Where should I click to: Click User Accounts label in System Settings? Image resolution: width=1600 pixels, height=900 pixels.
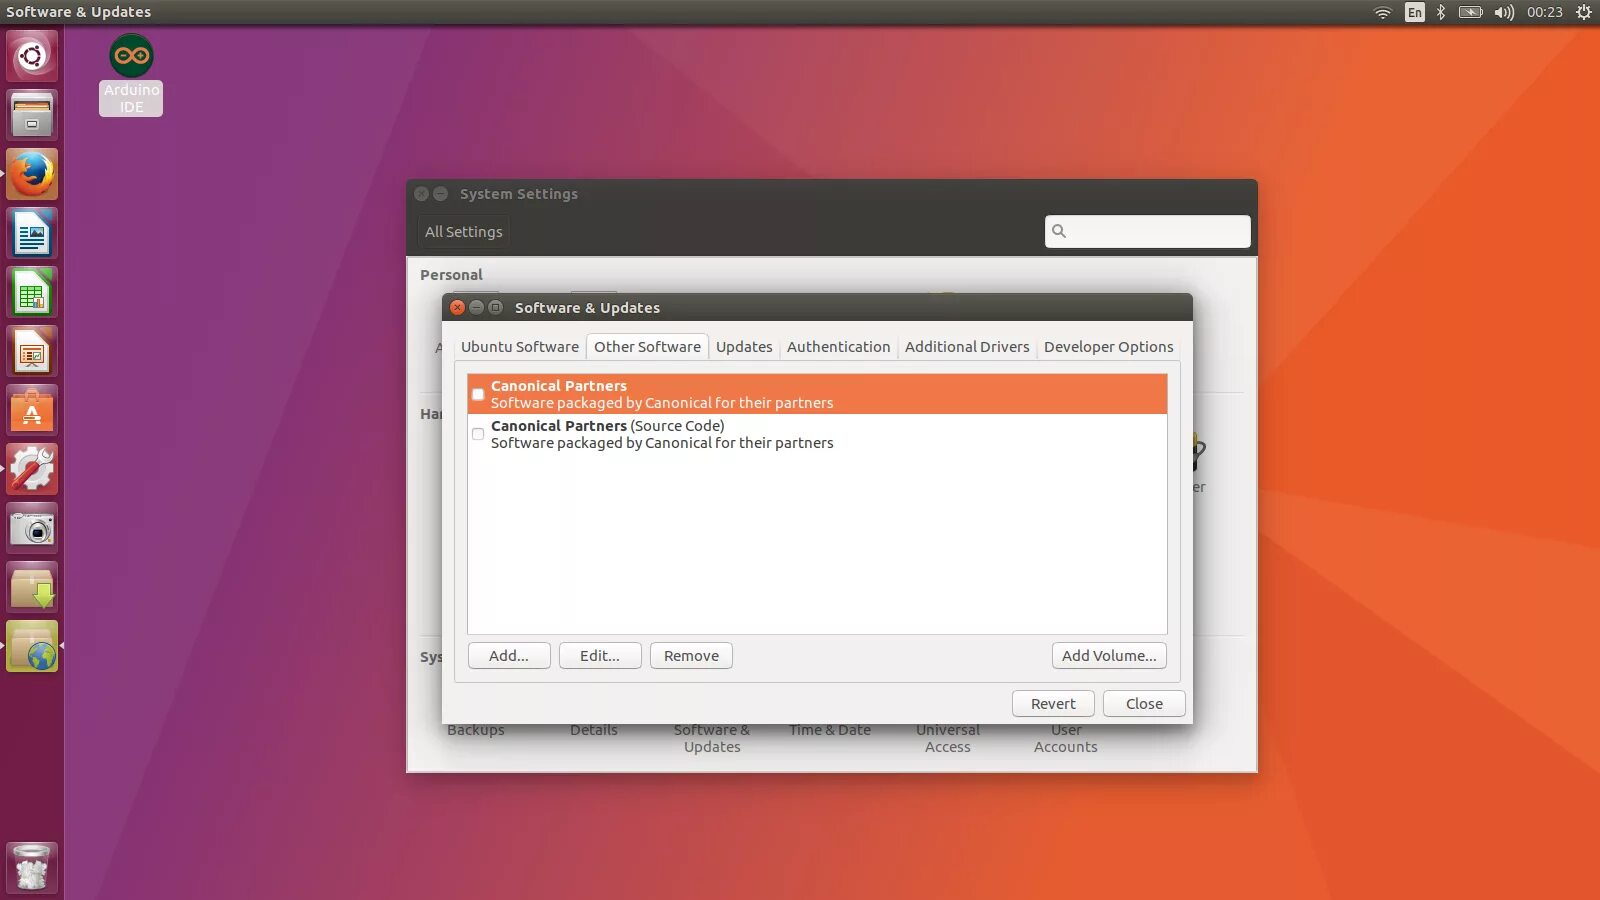tap(1066, 738)
